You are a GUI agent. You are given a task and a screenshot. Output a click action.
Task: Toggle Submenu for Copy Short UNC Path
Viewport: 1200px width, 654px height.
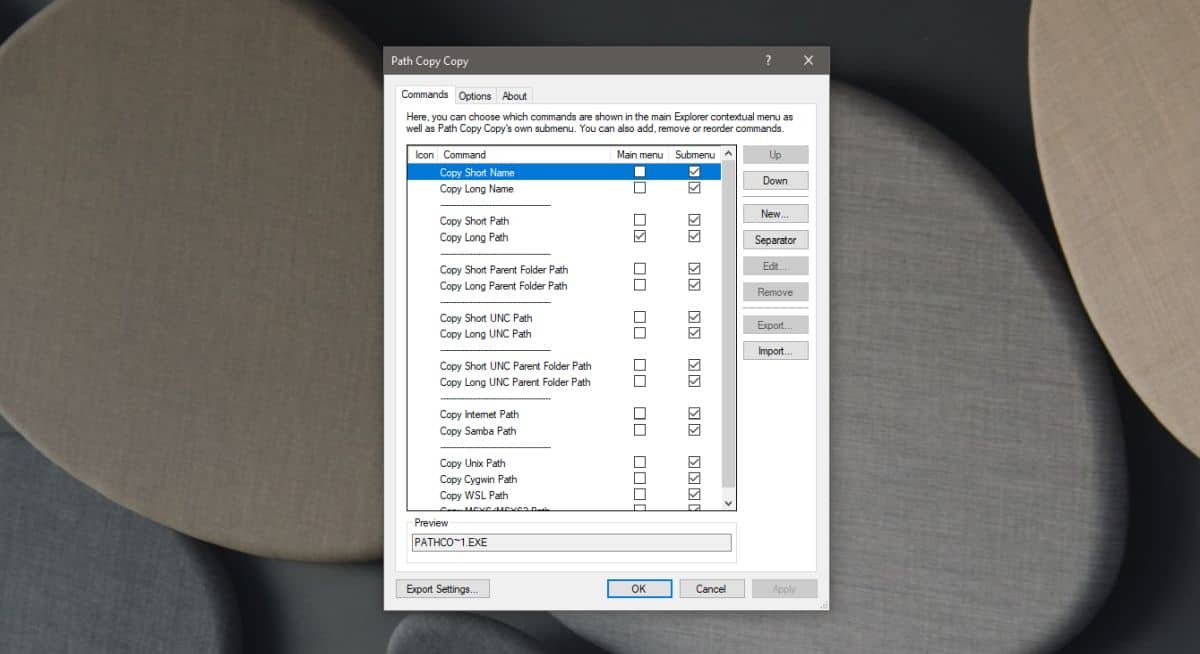(694, 317)
